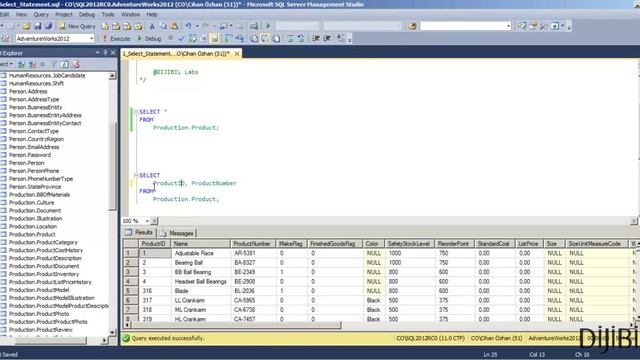Click the red-marked icon in Object Explorer toolbar
This screenshot has width=640, height=360.
point(76,64)
